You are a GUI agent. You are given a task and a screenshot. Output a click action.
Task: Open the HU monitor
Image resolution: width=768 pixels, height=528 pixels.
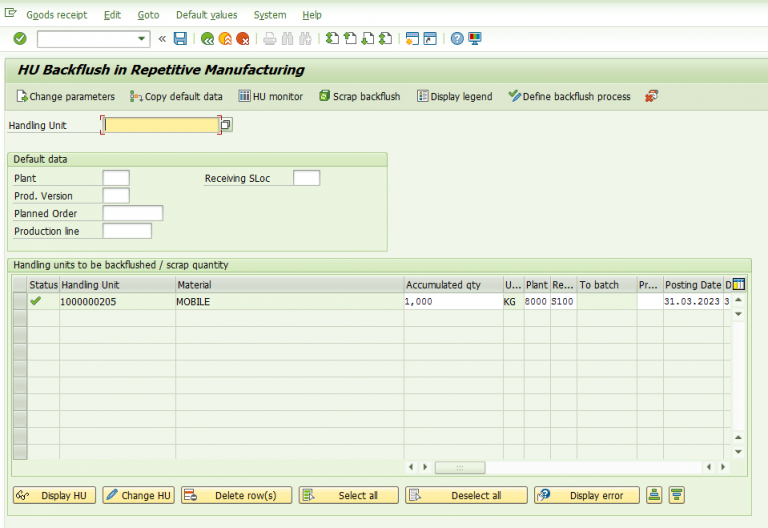tap(270, 96)
